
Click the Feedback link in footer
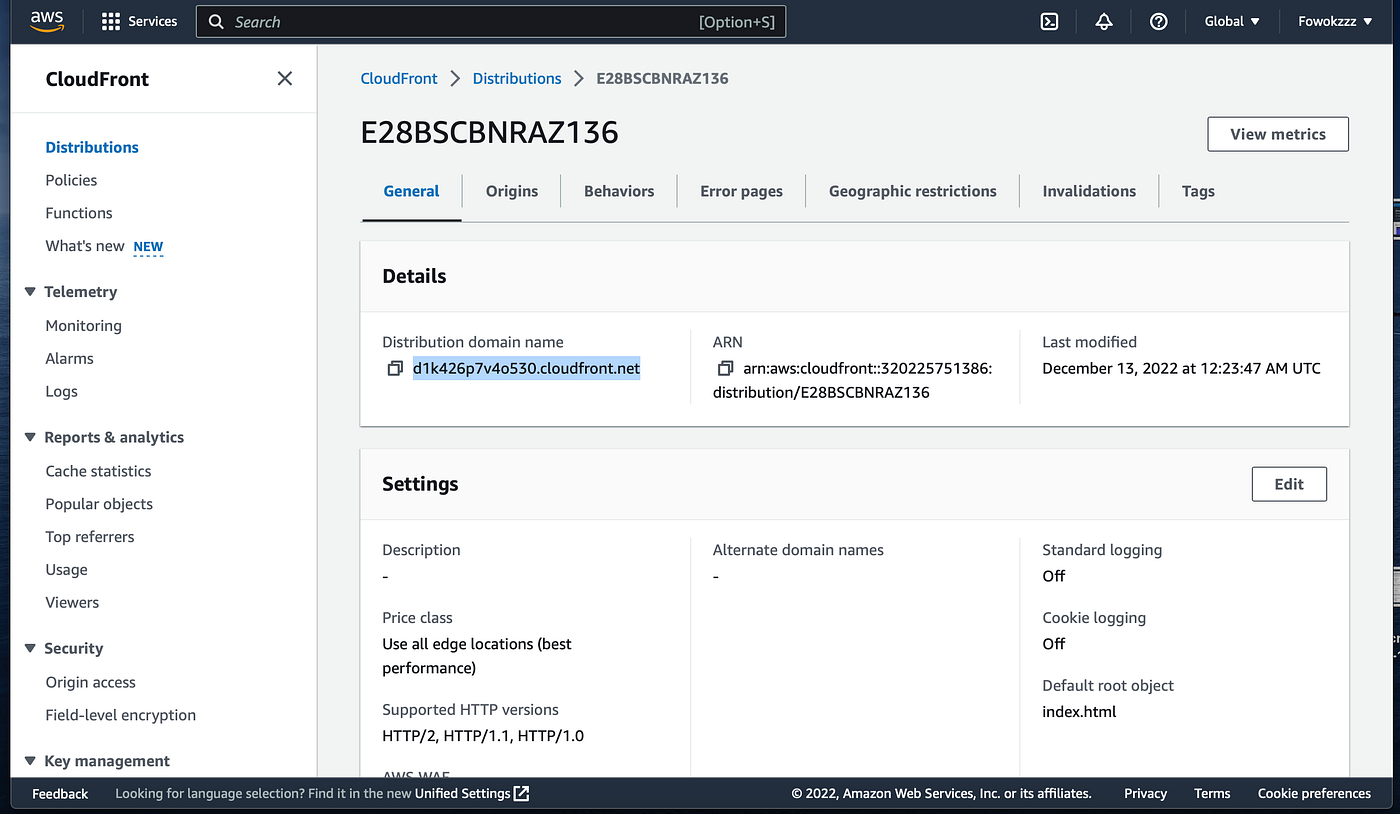coord(60,793)
